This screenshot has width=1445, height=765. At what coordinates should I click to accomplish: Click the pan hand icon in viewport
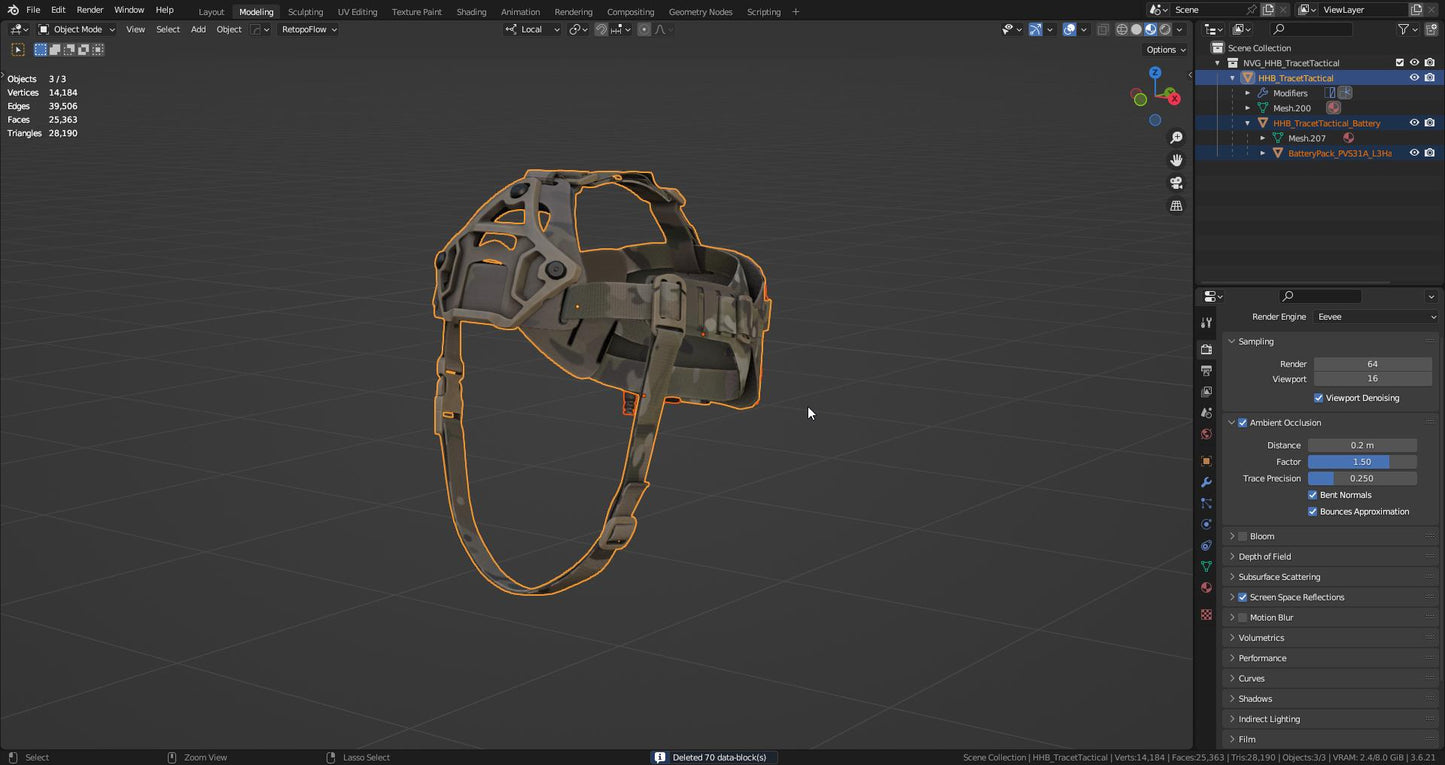pyautogui.click(x=1176, y=160)
